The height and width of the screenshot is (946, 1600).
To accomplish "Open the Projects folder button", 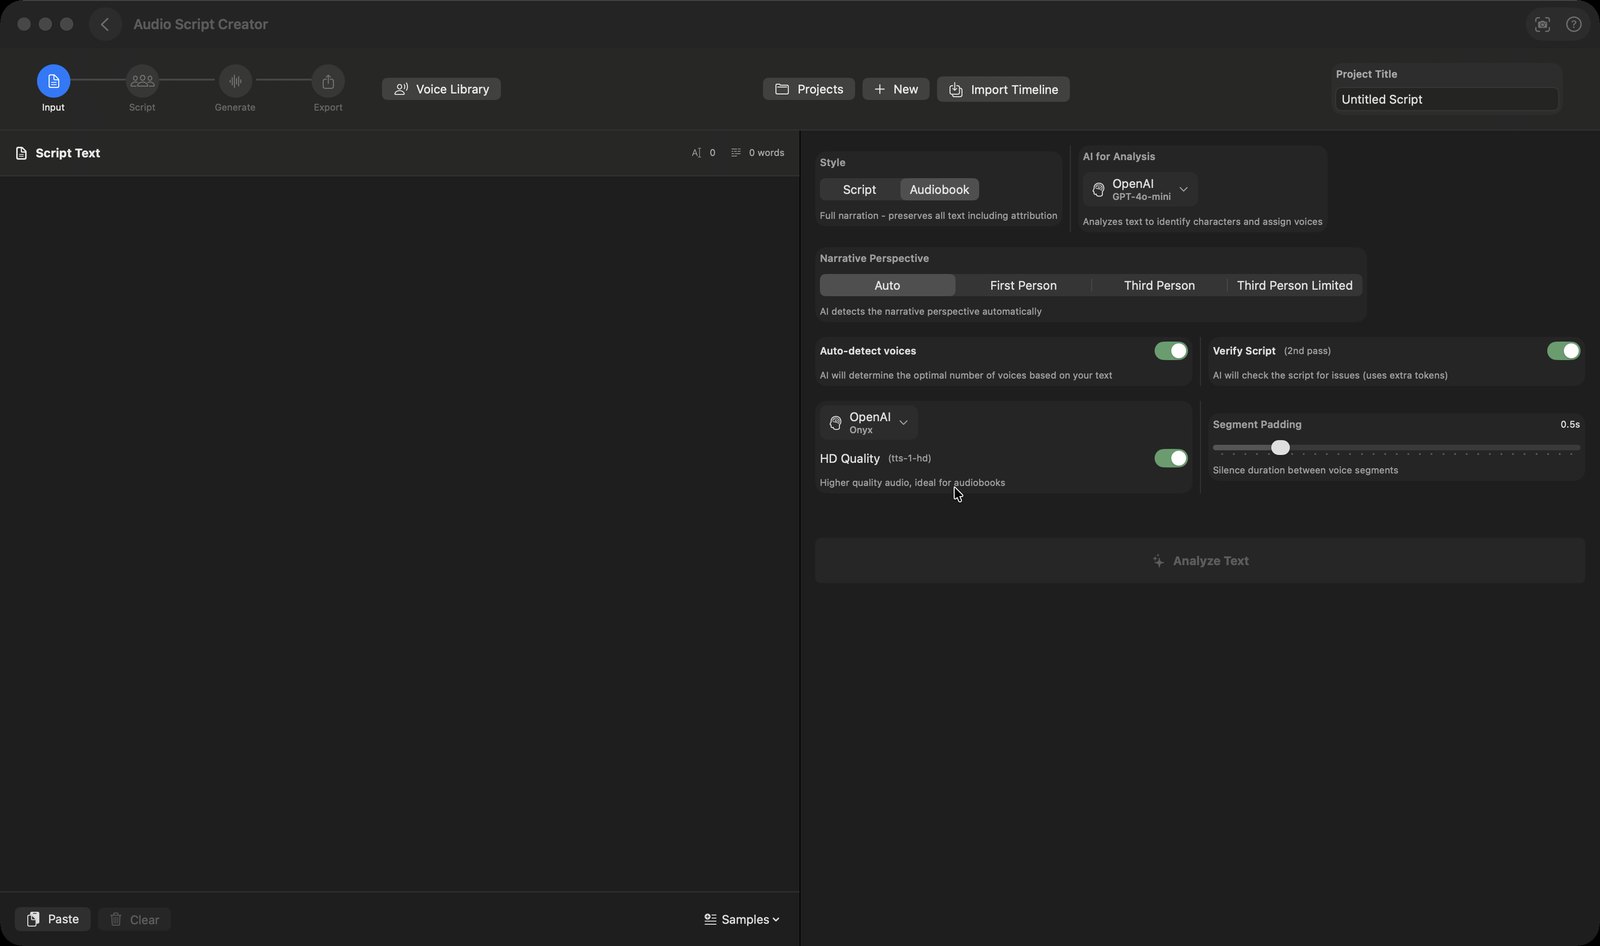I will pos(809,89).
